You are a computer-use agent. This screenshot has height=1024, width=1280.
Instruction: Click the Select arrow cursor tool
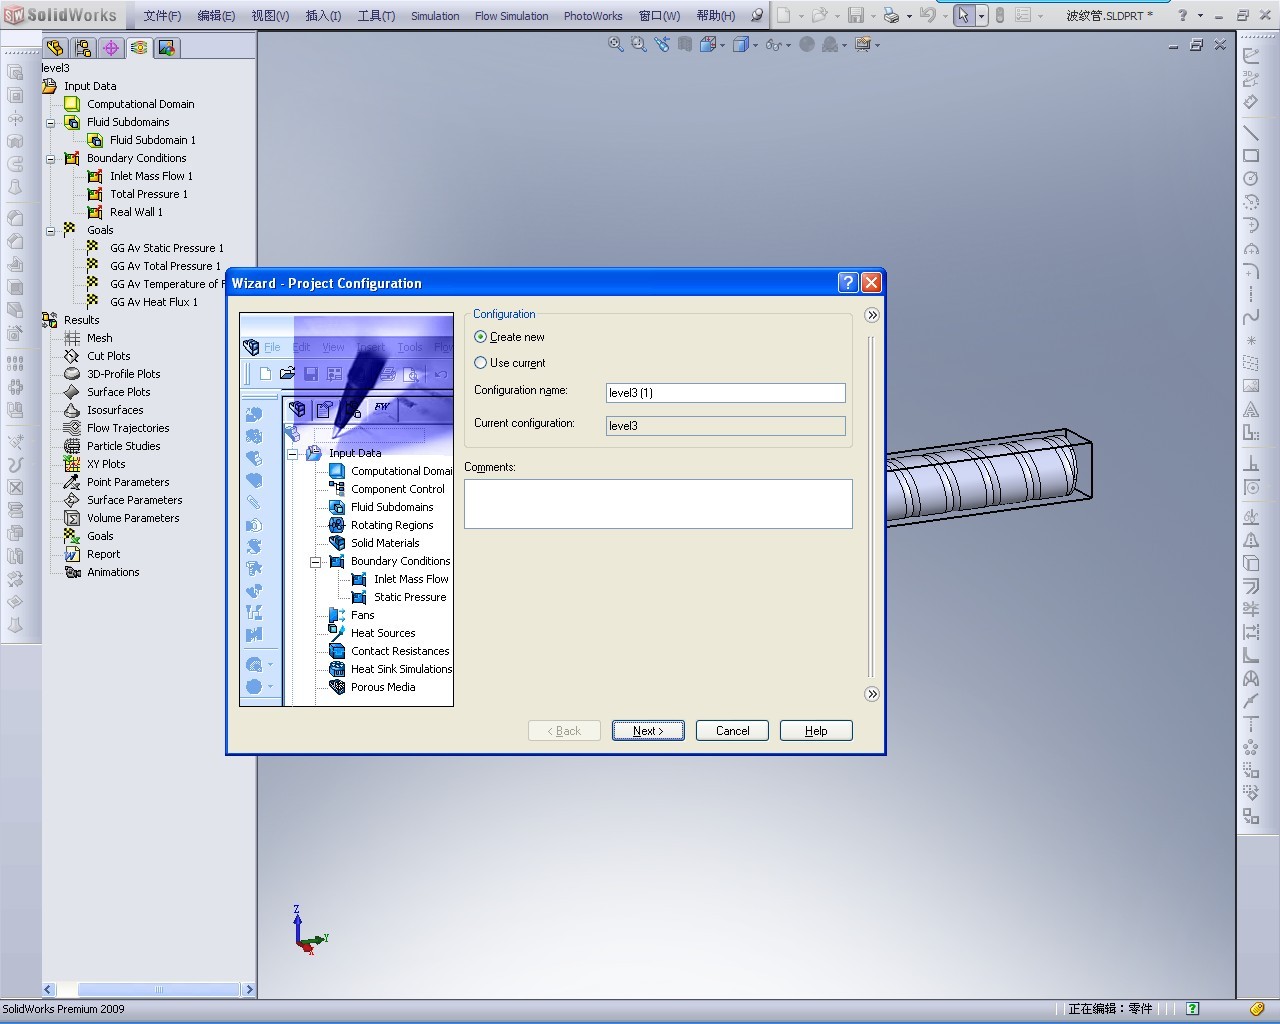pos(963,15)
